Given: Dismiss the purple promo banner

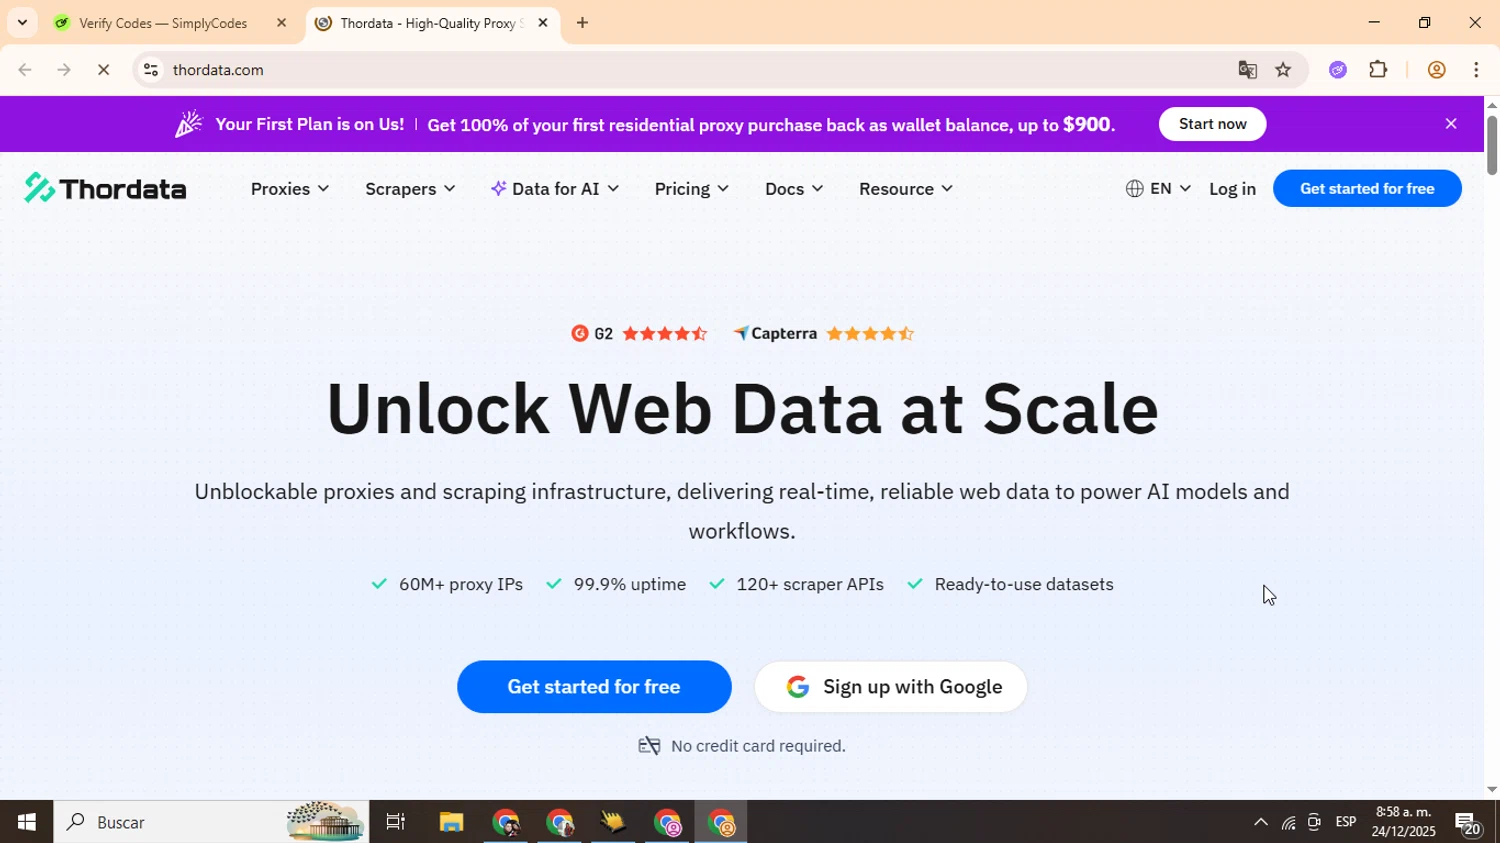Looking at the screenshot, I should (1451, 124).
